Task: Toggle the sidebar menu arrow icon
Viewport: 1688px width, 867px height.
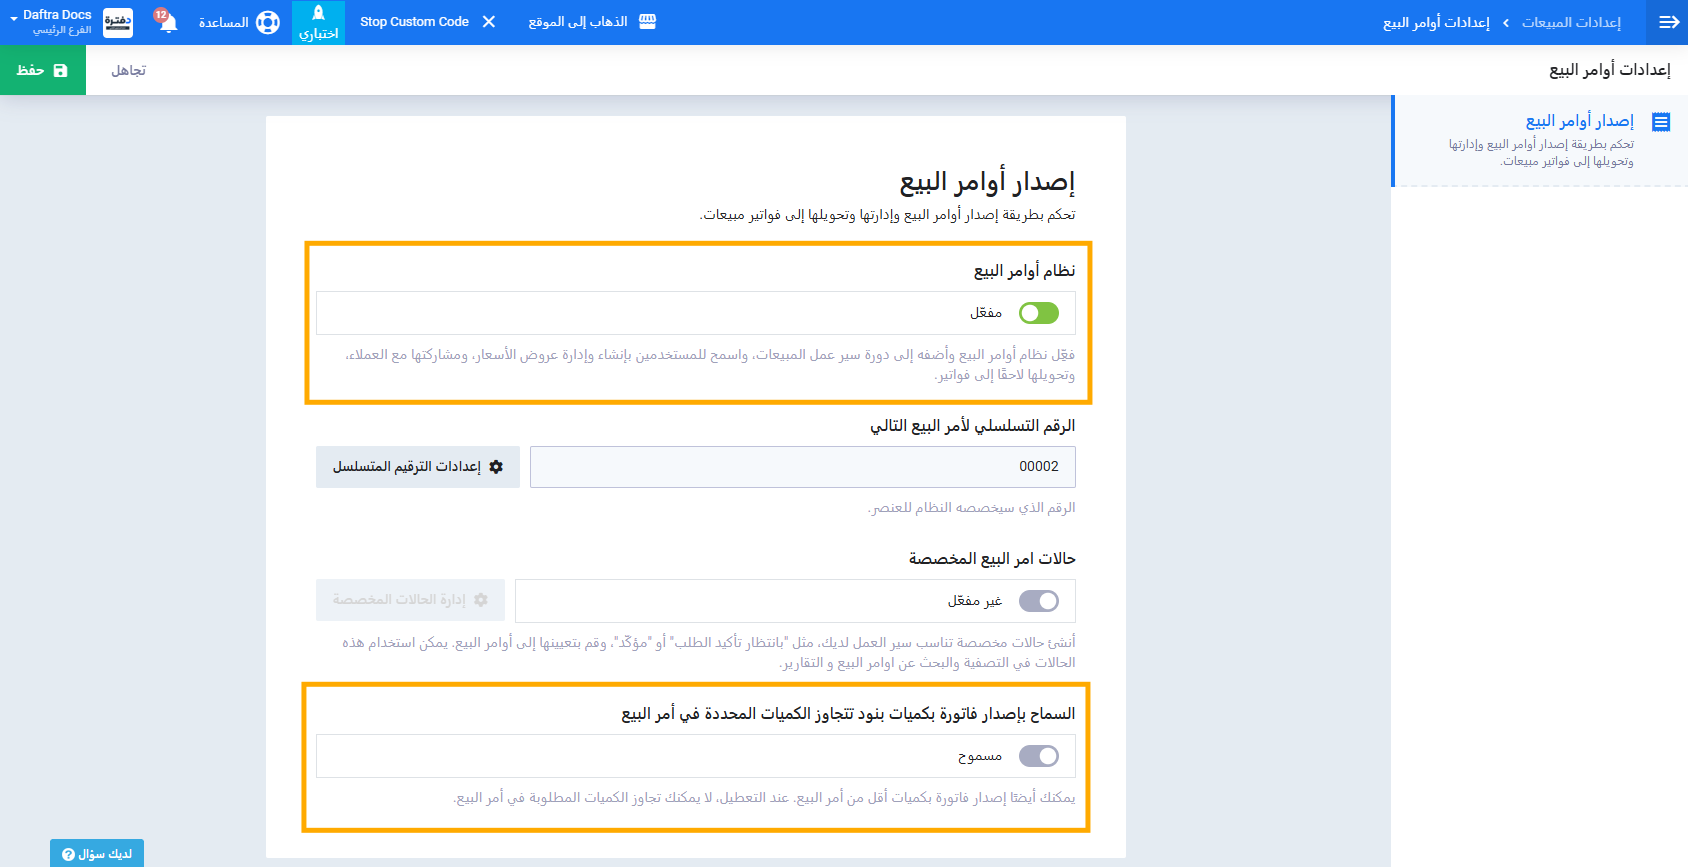Action: pyautogui.click(x=1668, y=22)
